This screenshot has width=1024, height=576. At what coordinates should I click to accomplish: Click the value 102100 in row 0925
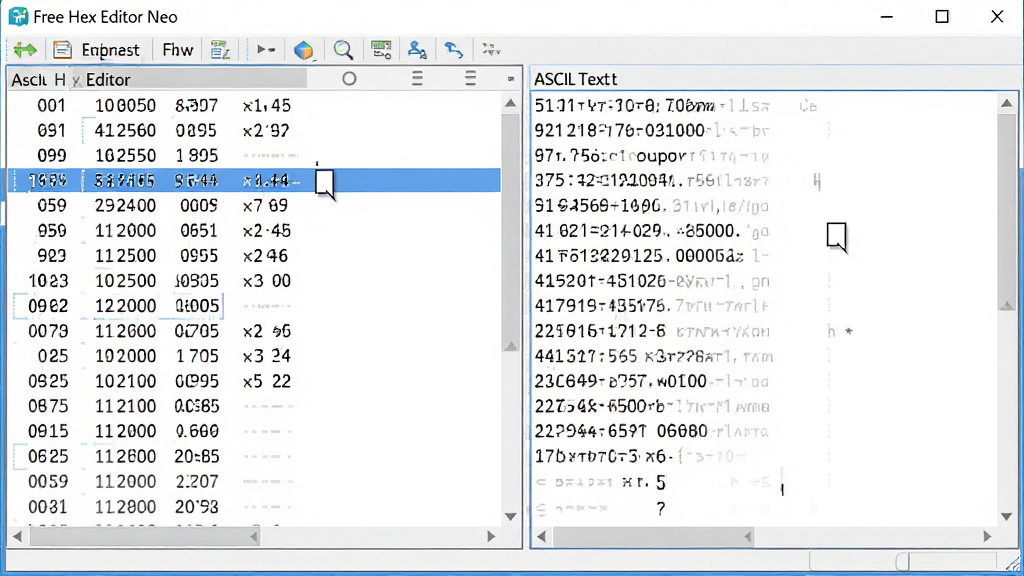(125, 381)
